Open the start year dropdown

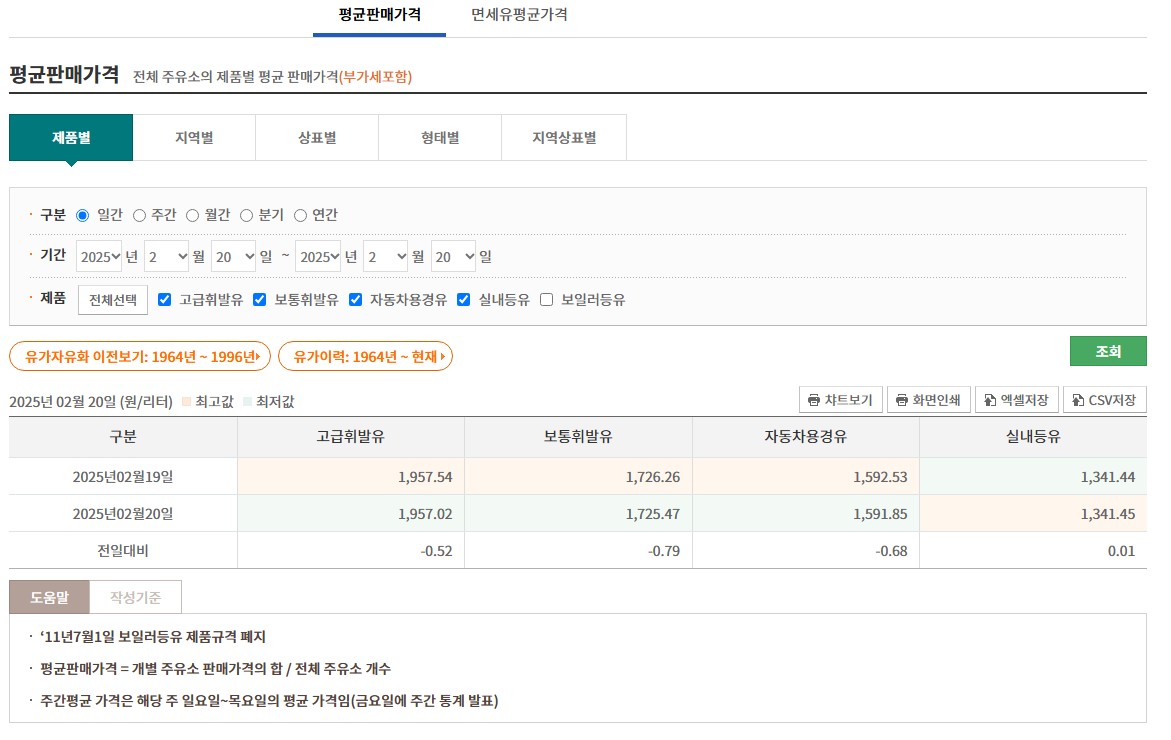[x=99, y=256]
